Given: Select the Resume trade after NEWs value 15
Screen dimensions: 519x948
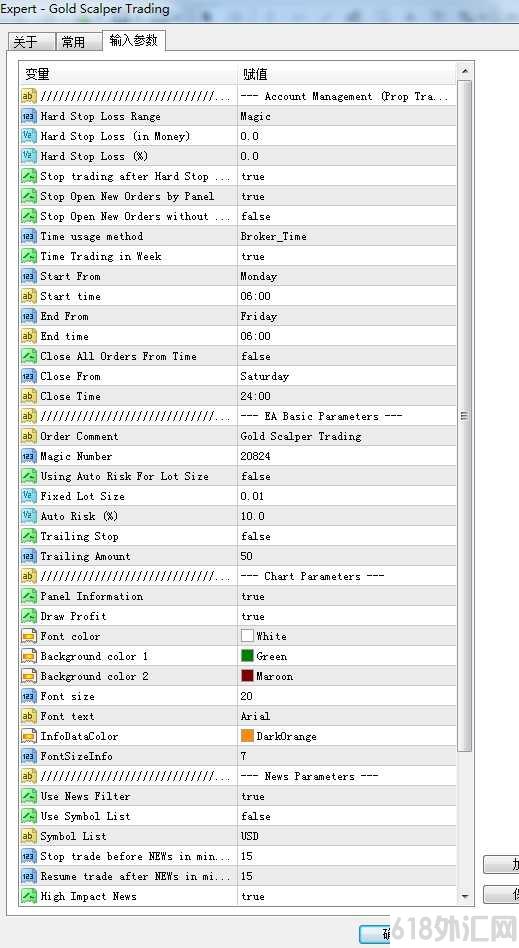Looking at the screenshot, I should coord(347,876).
